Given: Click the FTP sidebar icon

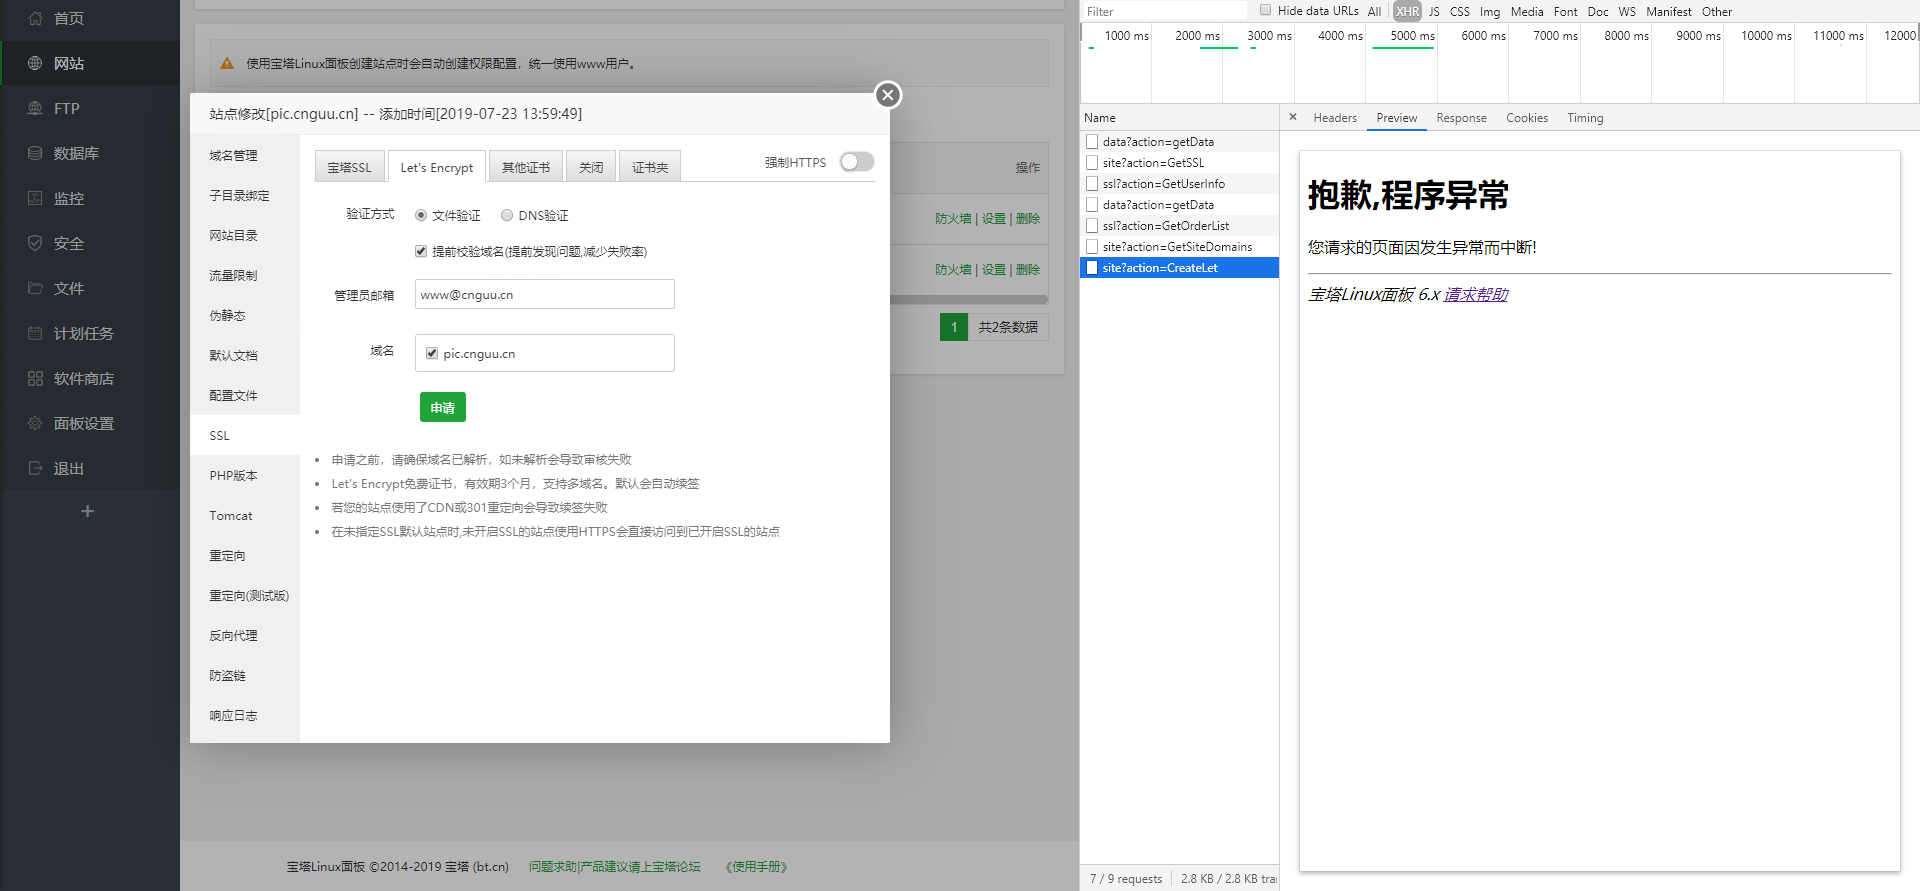Looking at the screenshot, I should tap(35, 108).
